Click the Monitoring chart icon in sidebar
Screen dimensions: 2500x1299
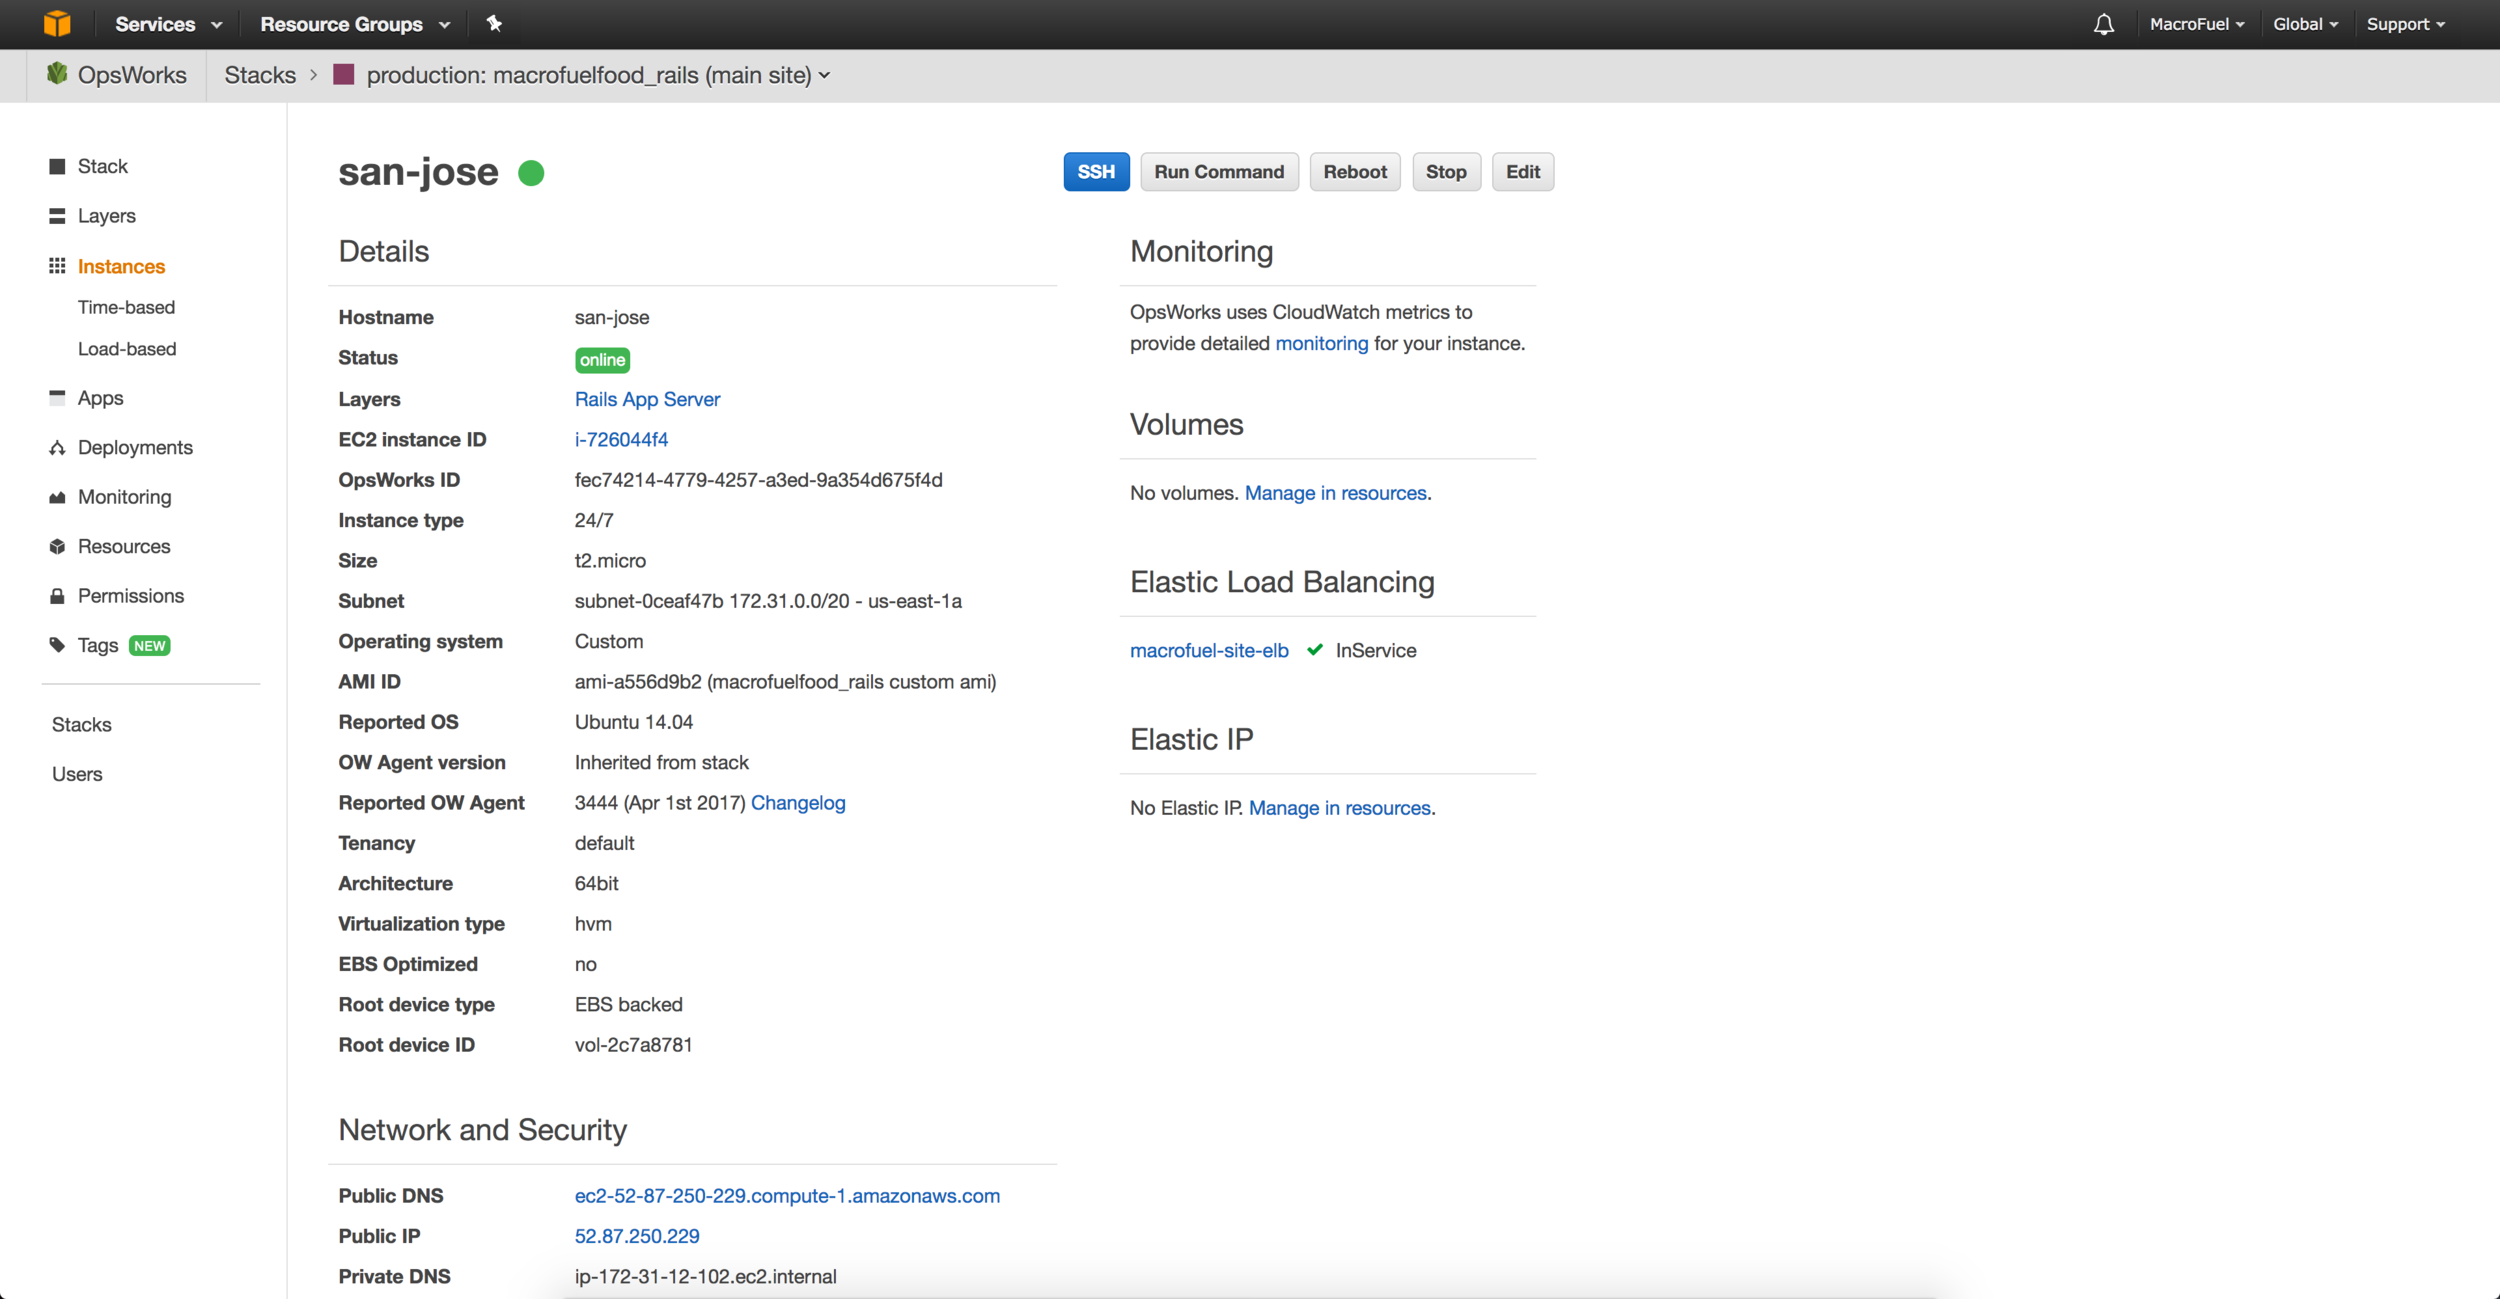coord(57,497)
